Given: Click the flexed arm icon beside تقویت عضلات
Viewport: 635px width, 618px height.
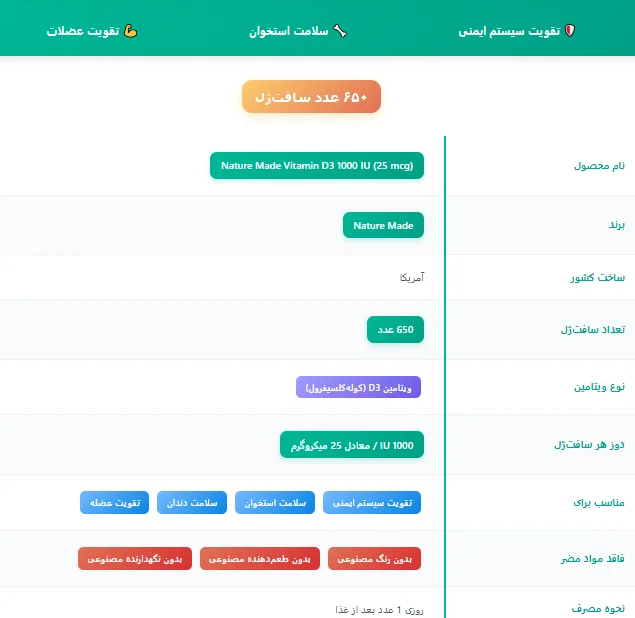Looking at the screenshot, I should (131, 31).
